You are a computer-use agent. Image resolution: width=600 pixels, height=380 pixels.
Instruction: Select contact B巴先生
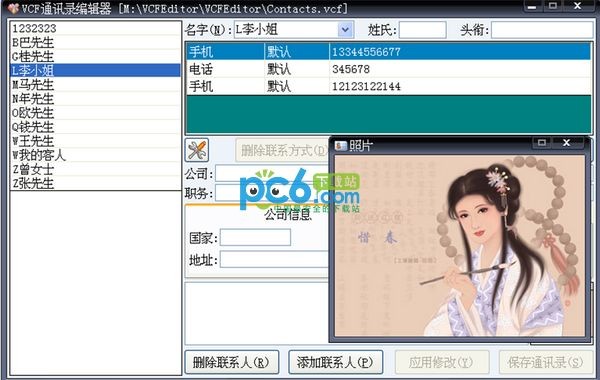coord(96,42)
